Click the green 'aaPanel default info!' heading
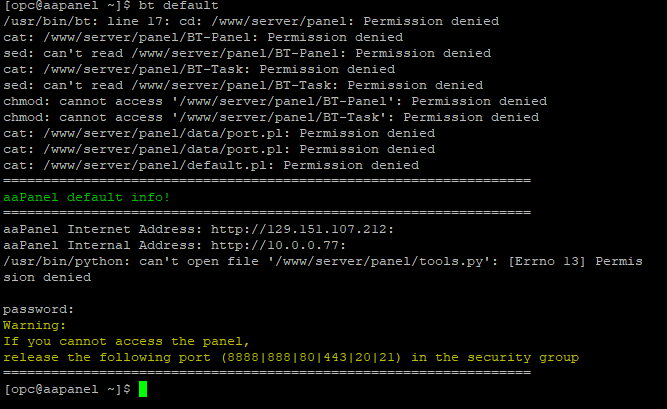This screenshot has height=409, width=667. pos(87,197)
